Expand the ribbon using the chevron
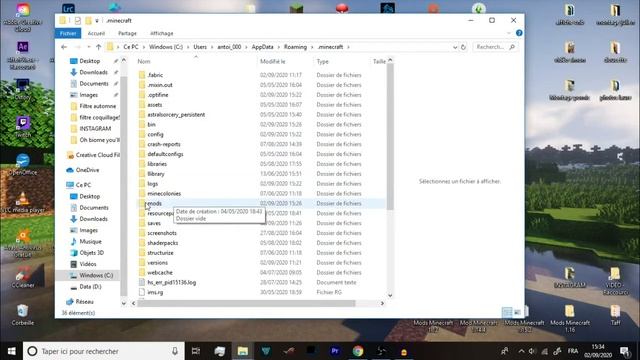The height and width of the screenshot is (360, 640). (509, 33)
